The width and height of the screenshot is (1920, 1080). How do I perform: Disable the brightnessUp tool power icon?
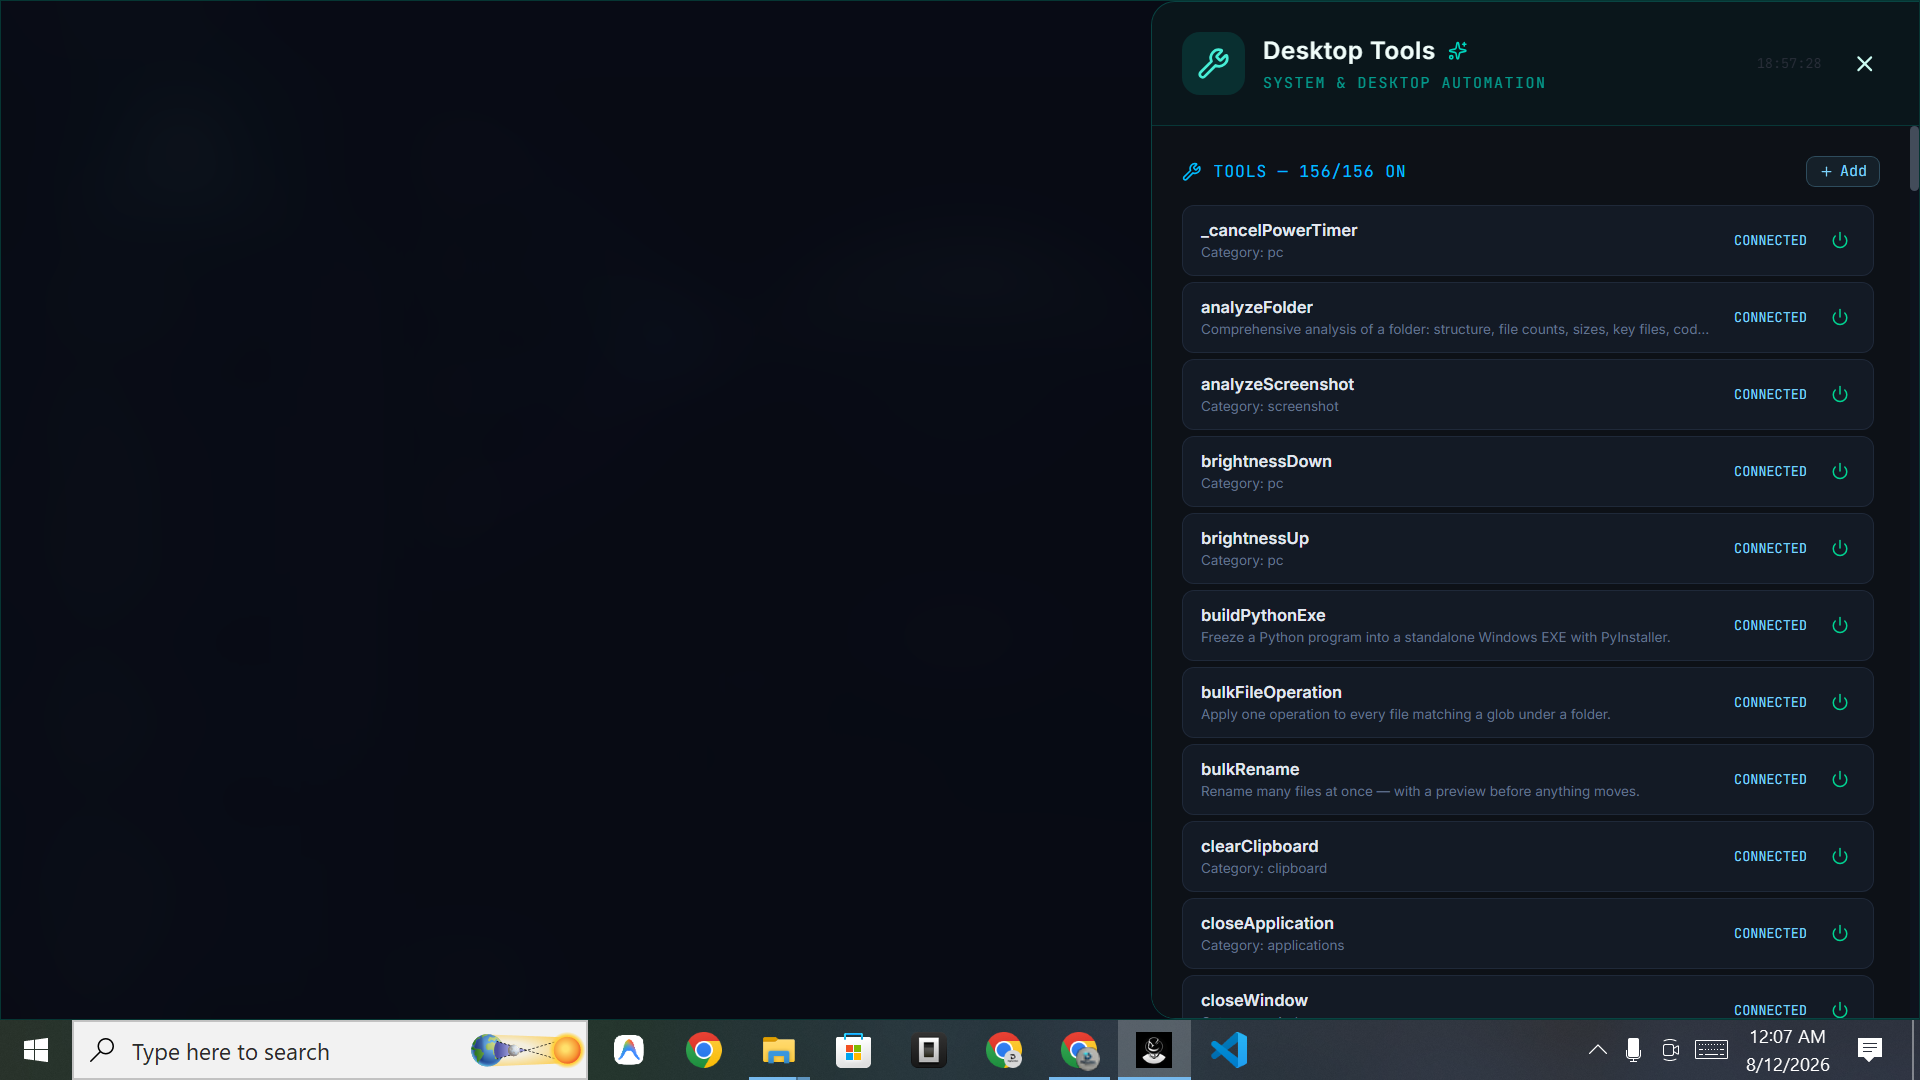point(1839,549)
